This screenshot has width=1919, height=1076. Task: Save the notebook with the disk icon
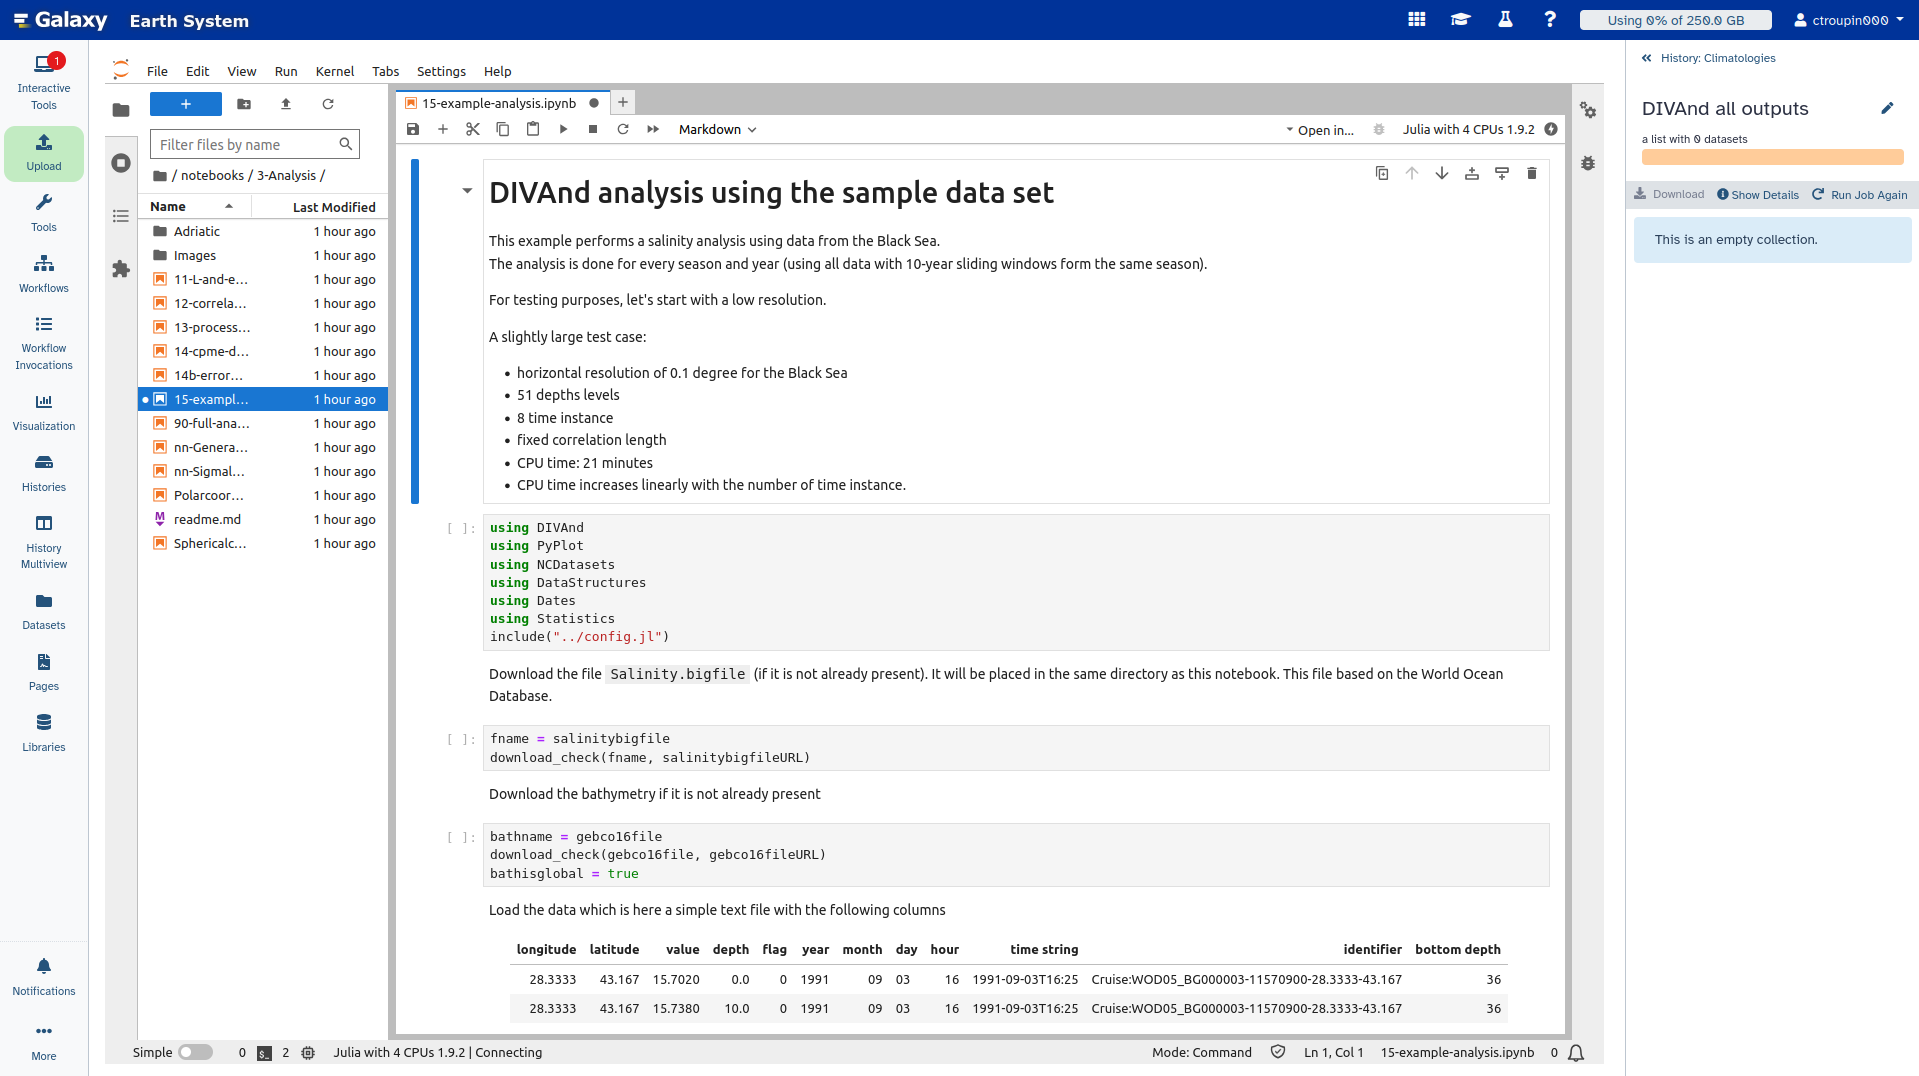tap(413, 129)
